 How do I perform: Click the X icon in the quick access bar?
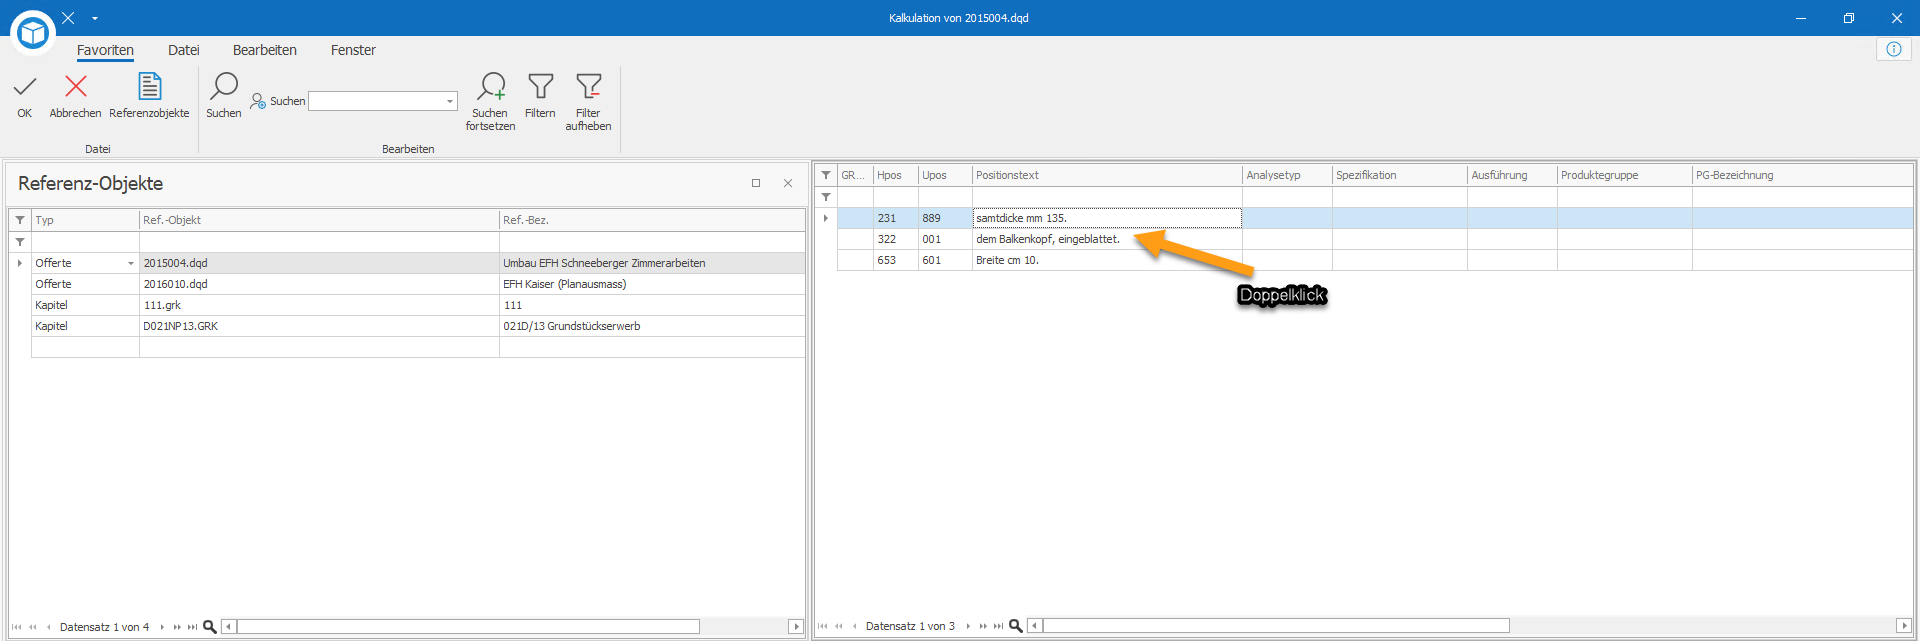[x=68, y=18]
